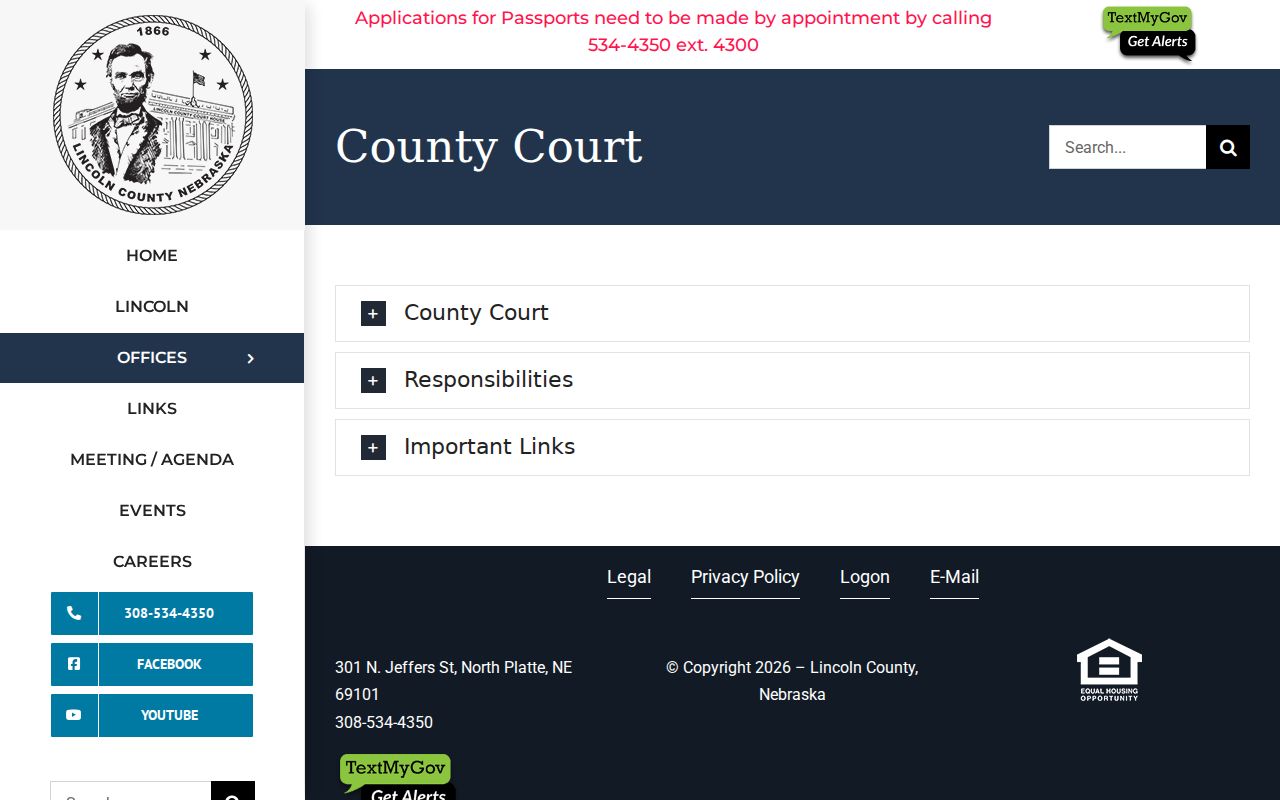Open the Logon footer link
This screenshot has height=800, width=1280.
click(x=865, y=577)
